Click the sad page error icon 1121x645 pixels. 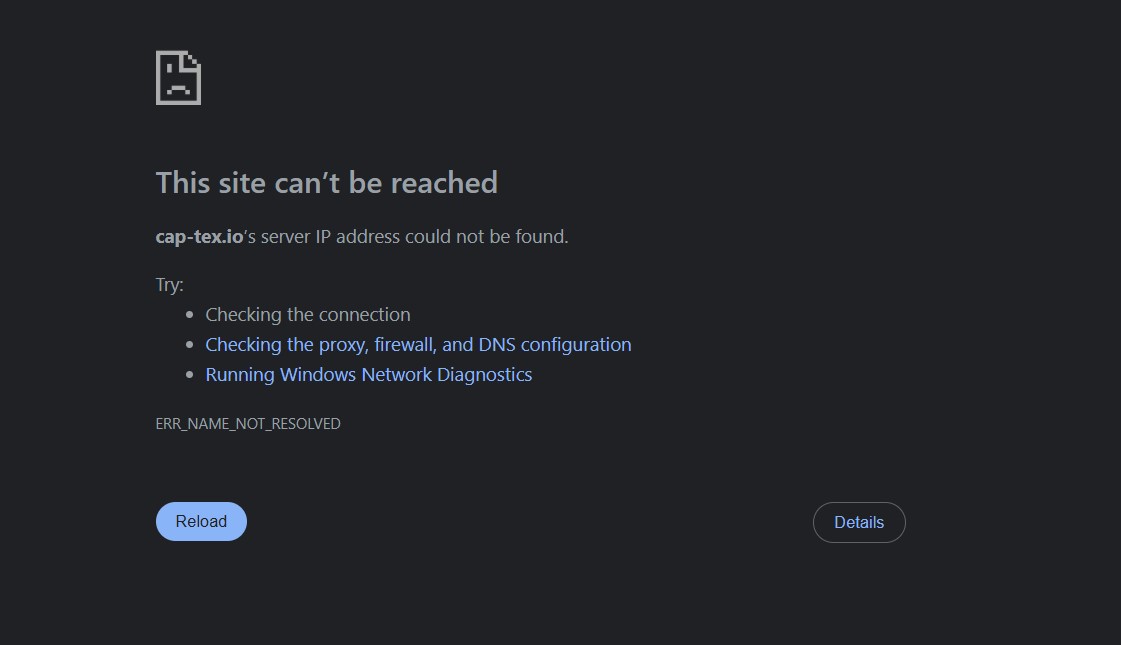178,78
